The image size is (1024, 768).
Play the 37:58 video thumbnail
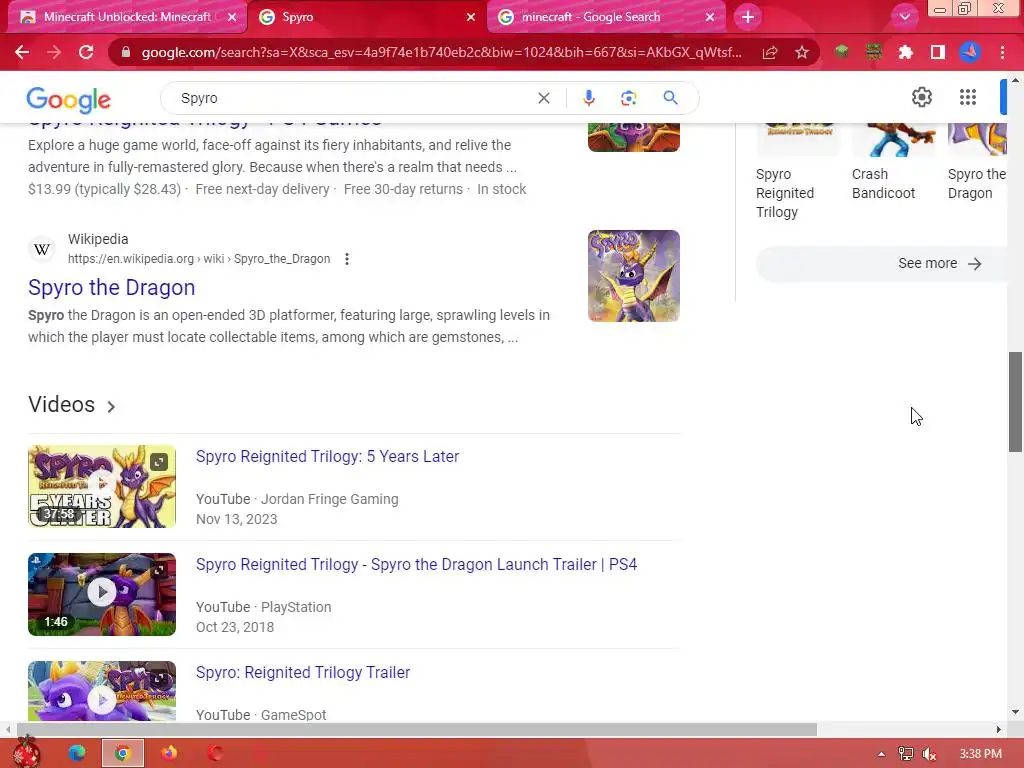(x=102, y=487)
